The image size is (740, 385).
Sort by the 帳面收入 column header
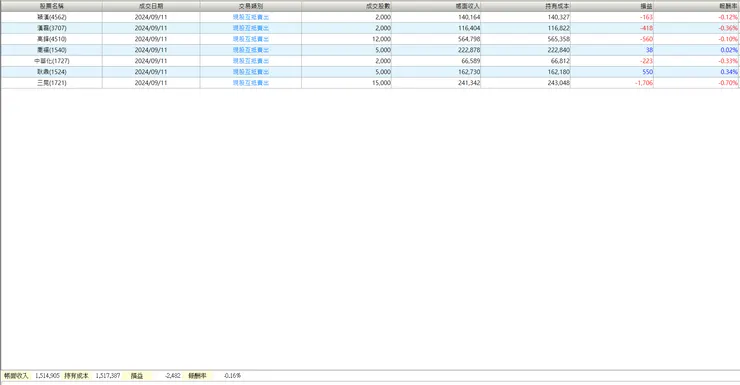pos(437,6)
